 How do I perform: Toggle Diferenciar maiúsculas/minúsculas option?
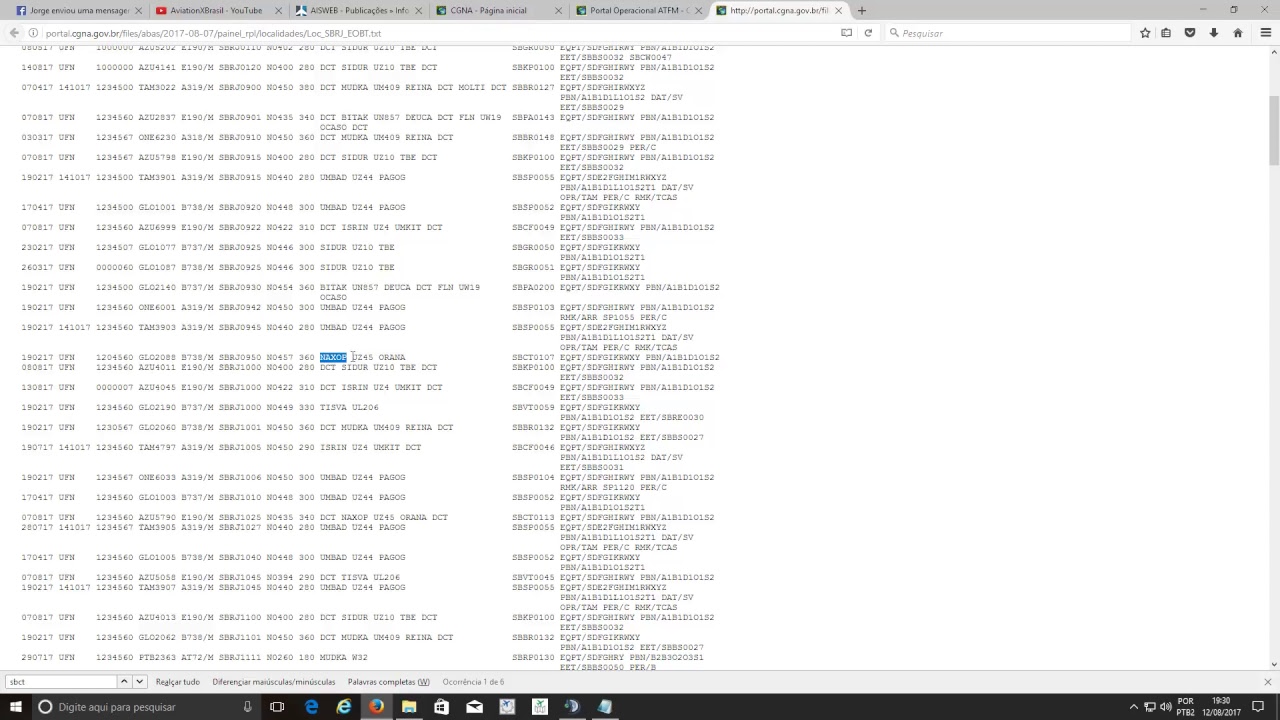coord(273,682)
